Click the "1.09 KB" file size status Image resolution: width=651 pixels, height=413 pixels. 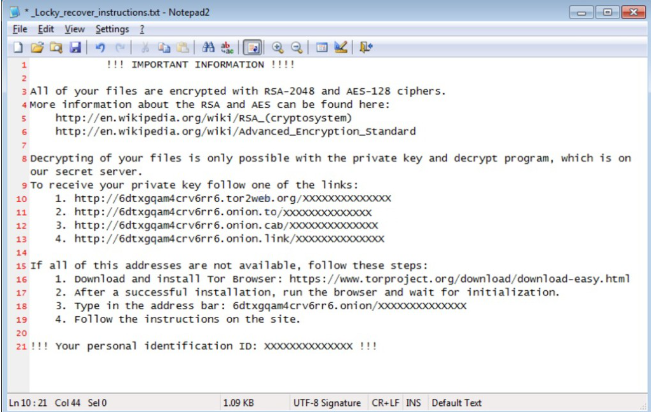point(238,403)
